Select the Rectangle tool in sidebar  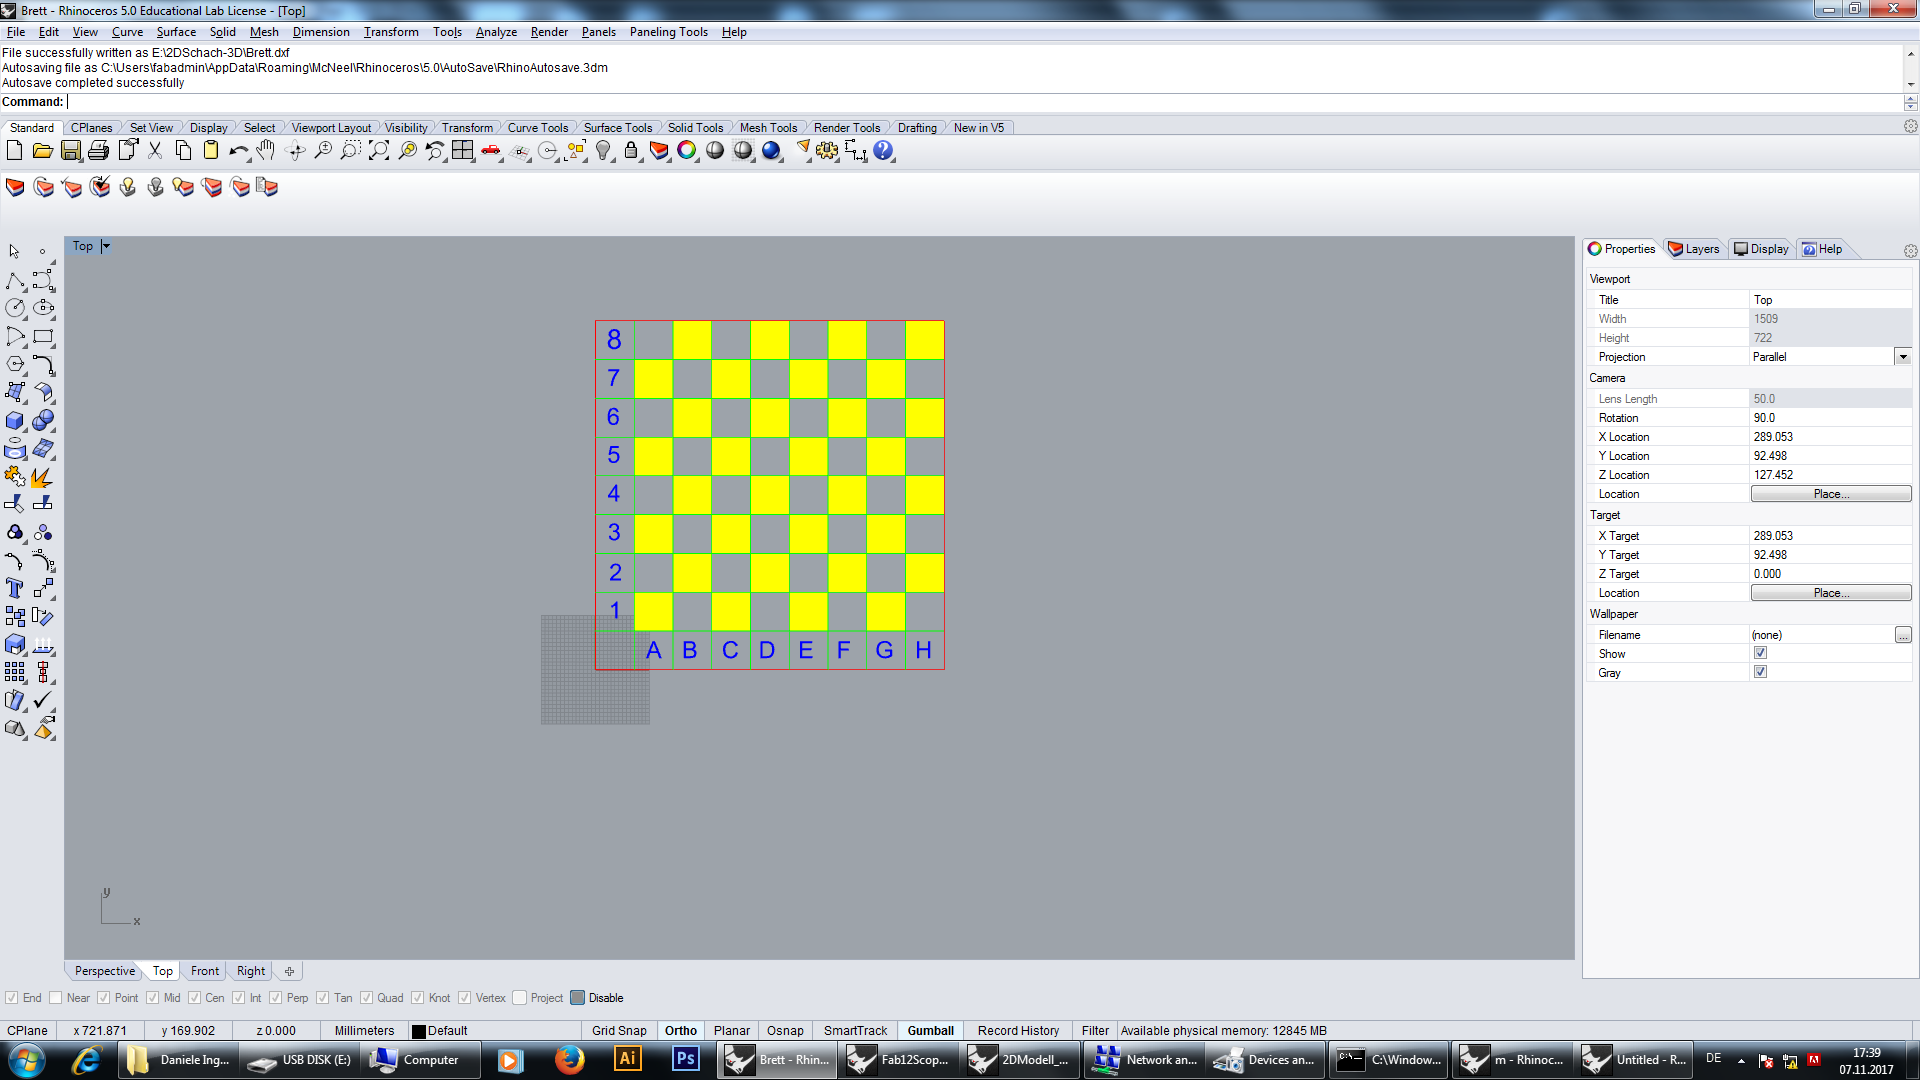point(43,337)
